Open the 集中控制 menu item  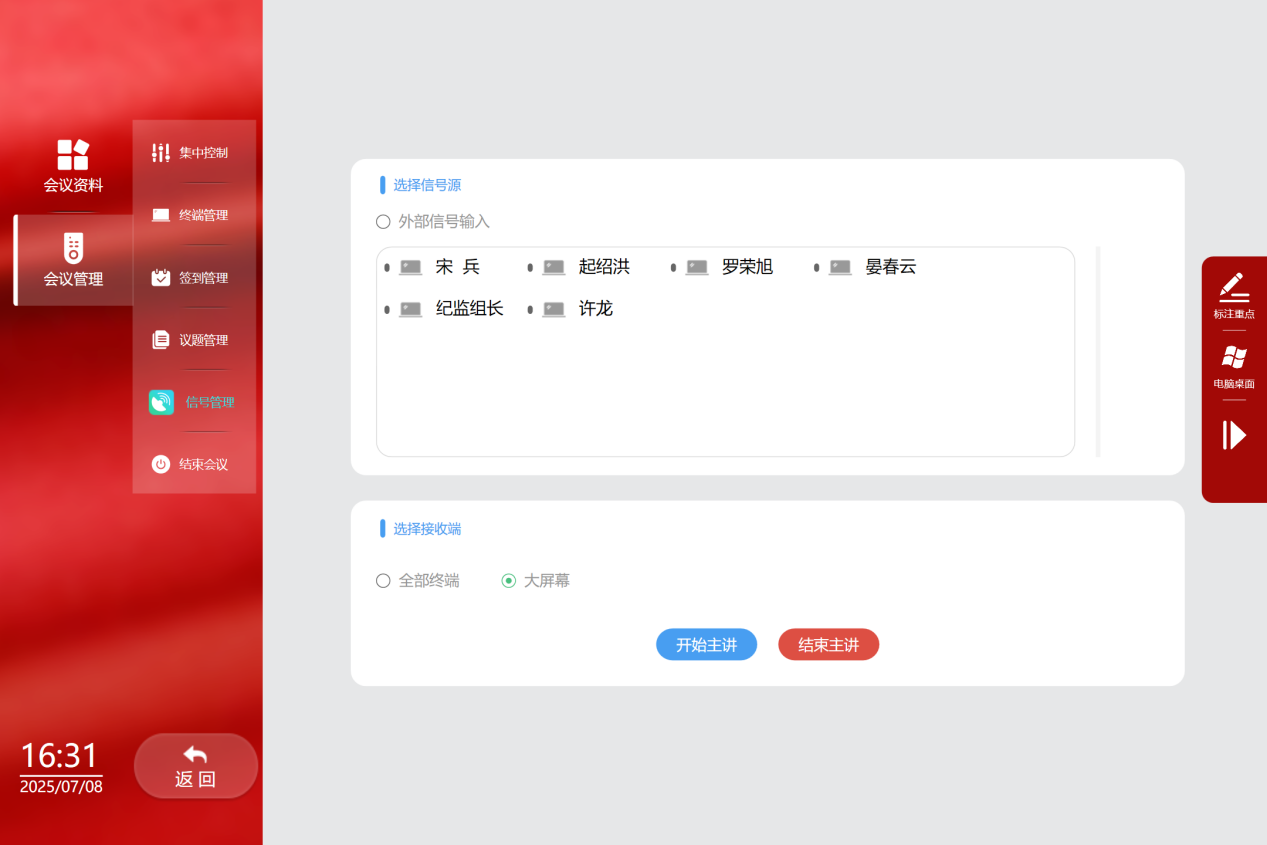tap(194, 153)
